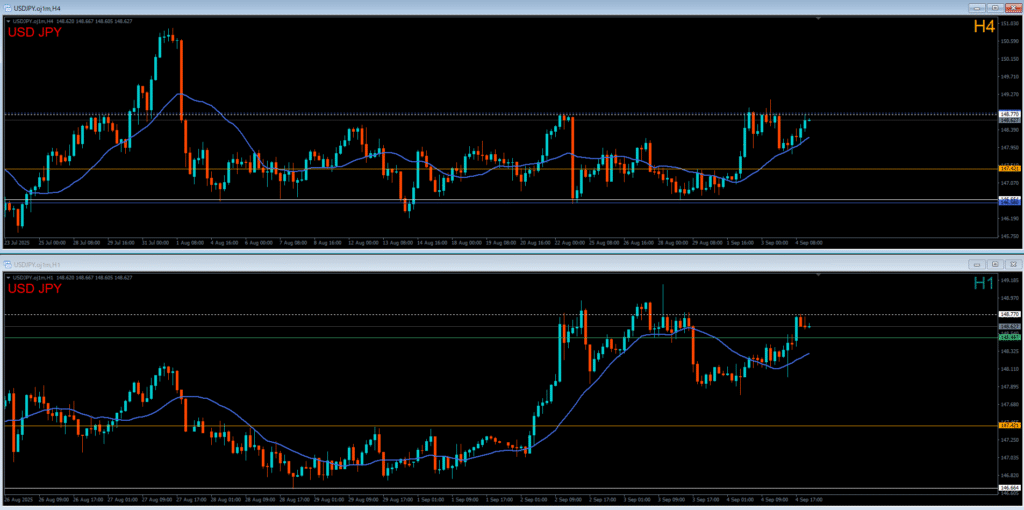
Task: Click the 23 Jul 2025 date label in H4 chart
Action: point(16,242)
